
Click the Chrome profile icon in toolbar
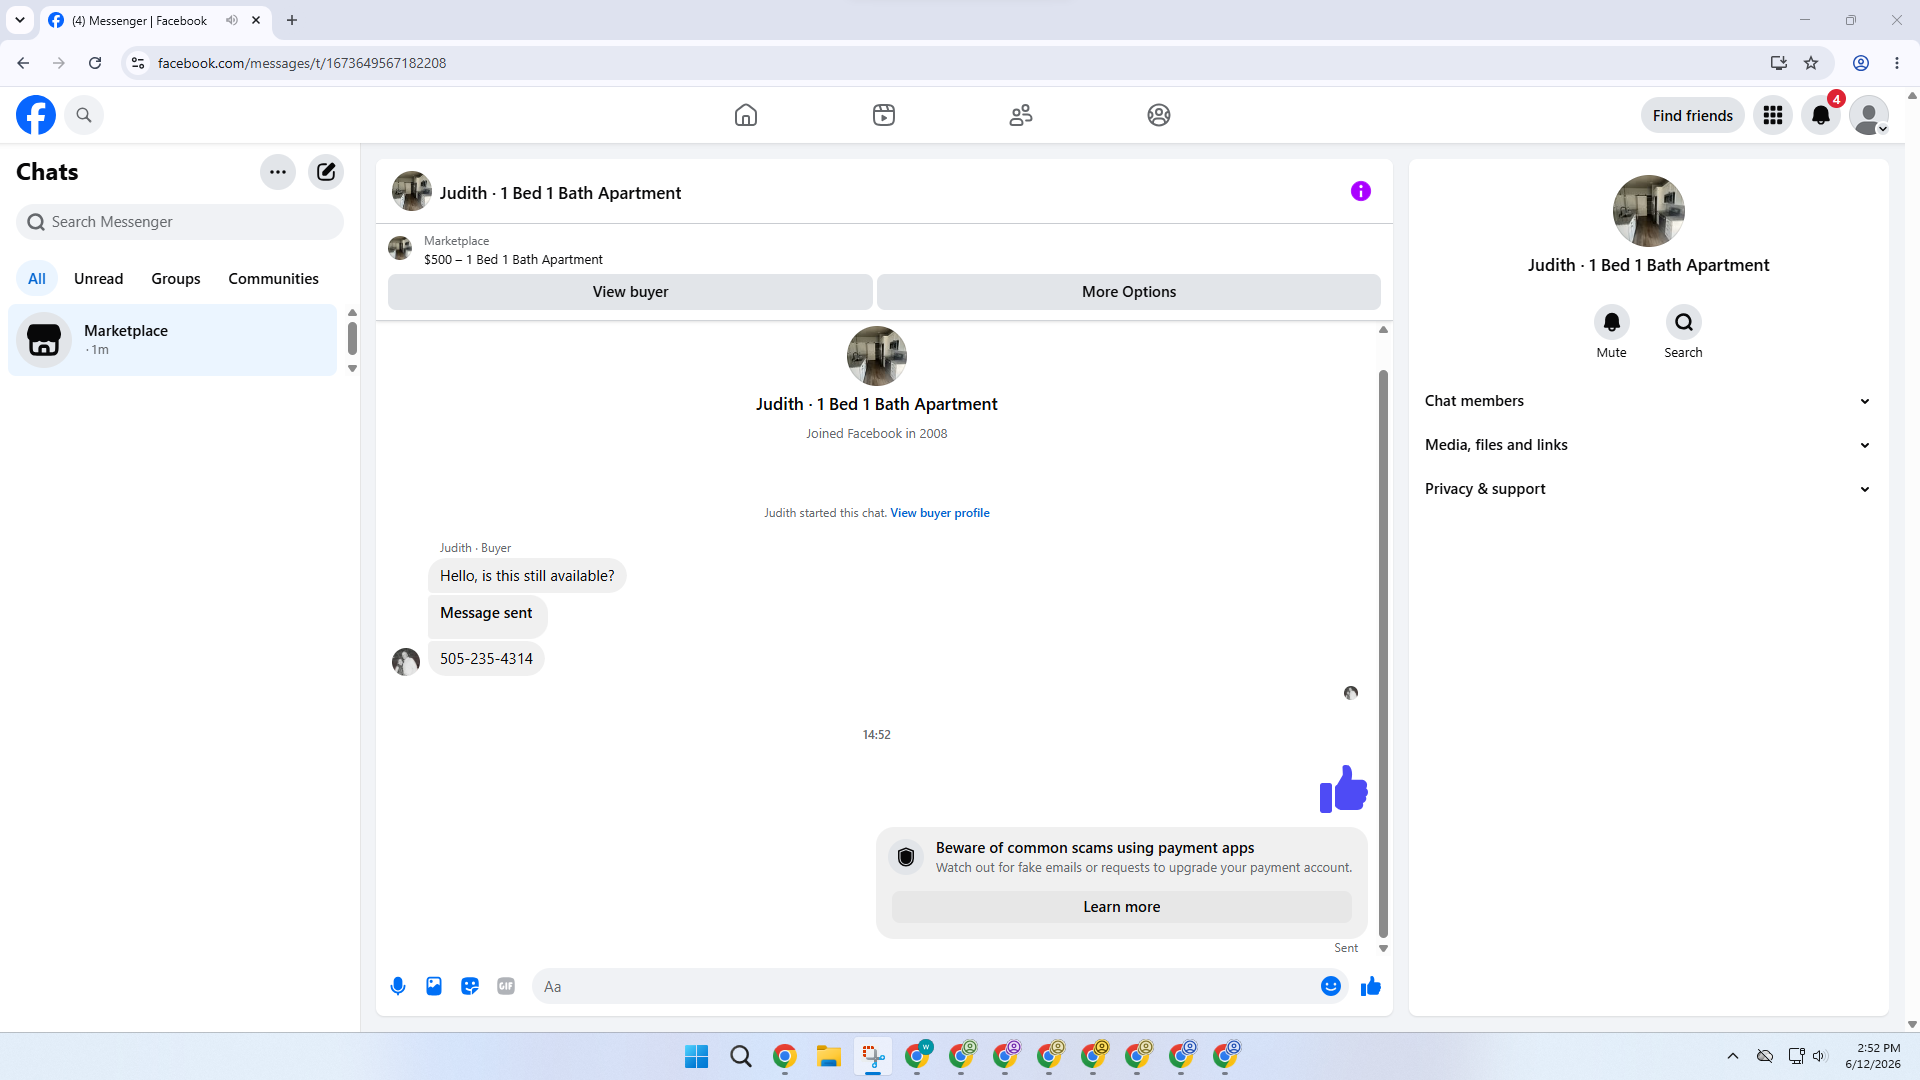coord(1861,63)
